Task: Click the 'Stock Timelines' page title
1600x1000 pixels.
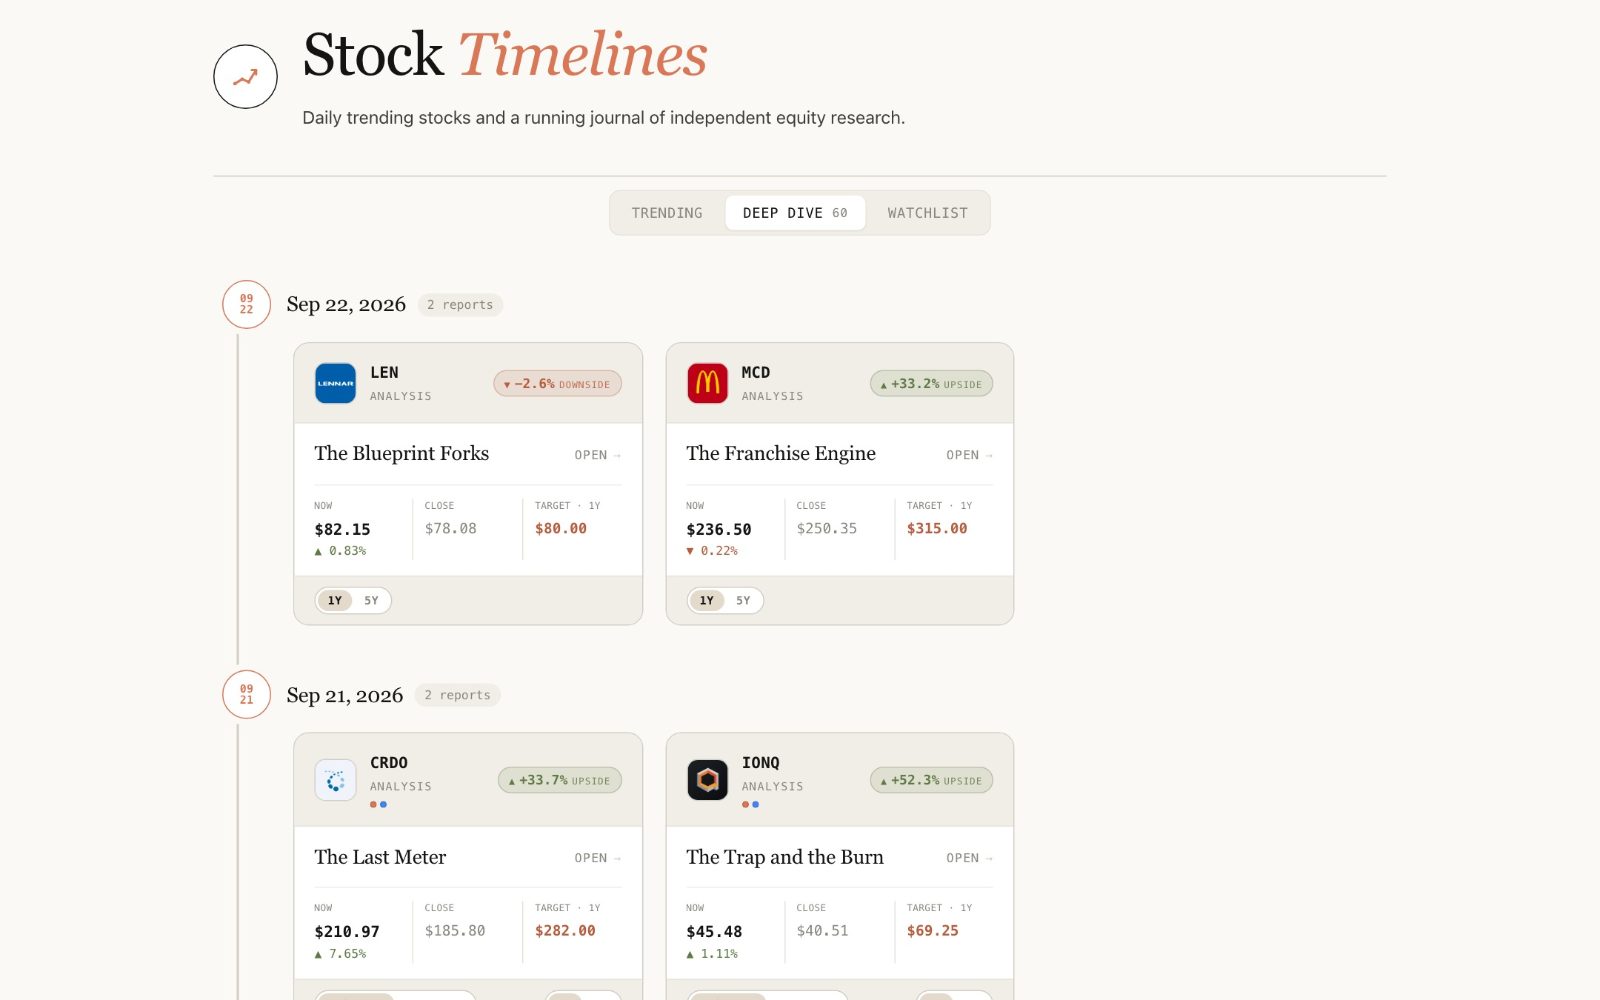Action: (505, 54)
